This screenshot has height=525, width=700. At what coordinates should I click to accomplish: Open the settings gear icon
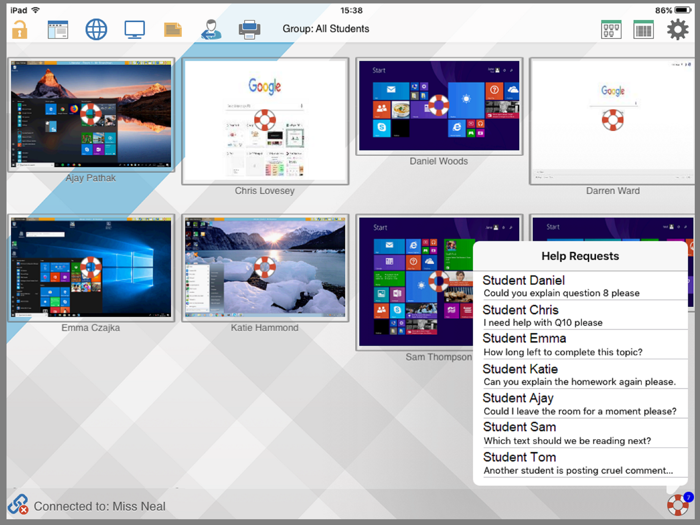click(x=678, y=29)
